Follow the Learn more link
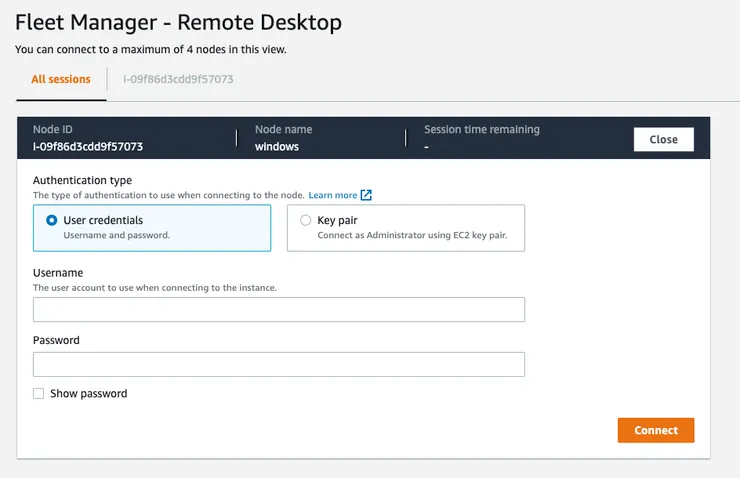The height and width of the screenshot is (478, 740). 332,195
